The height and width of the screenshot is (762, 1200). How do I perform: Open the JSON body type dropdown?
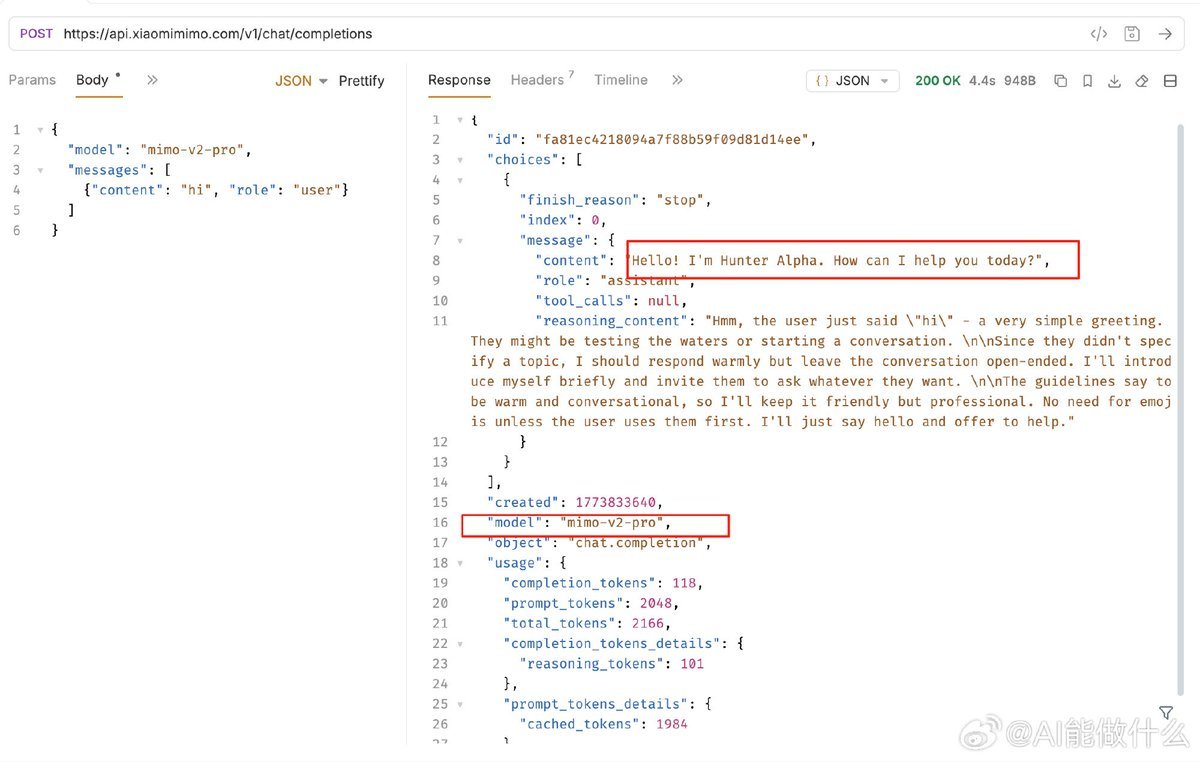pos(301,81)
